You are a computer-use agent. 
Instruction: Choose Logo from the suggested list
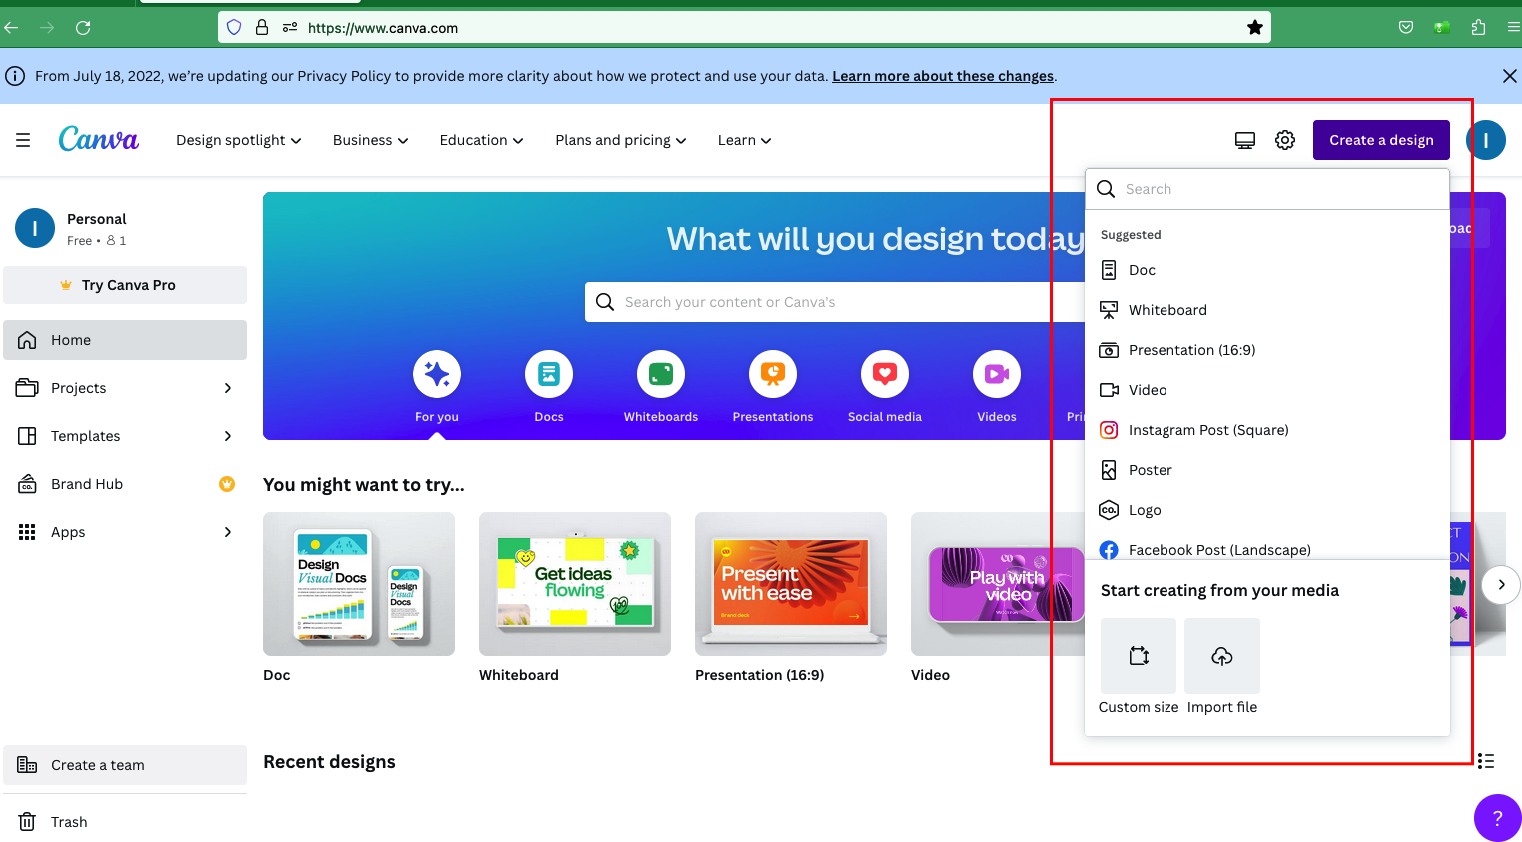coord(1145,510)
